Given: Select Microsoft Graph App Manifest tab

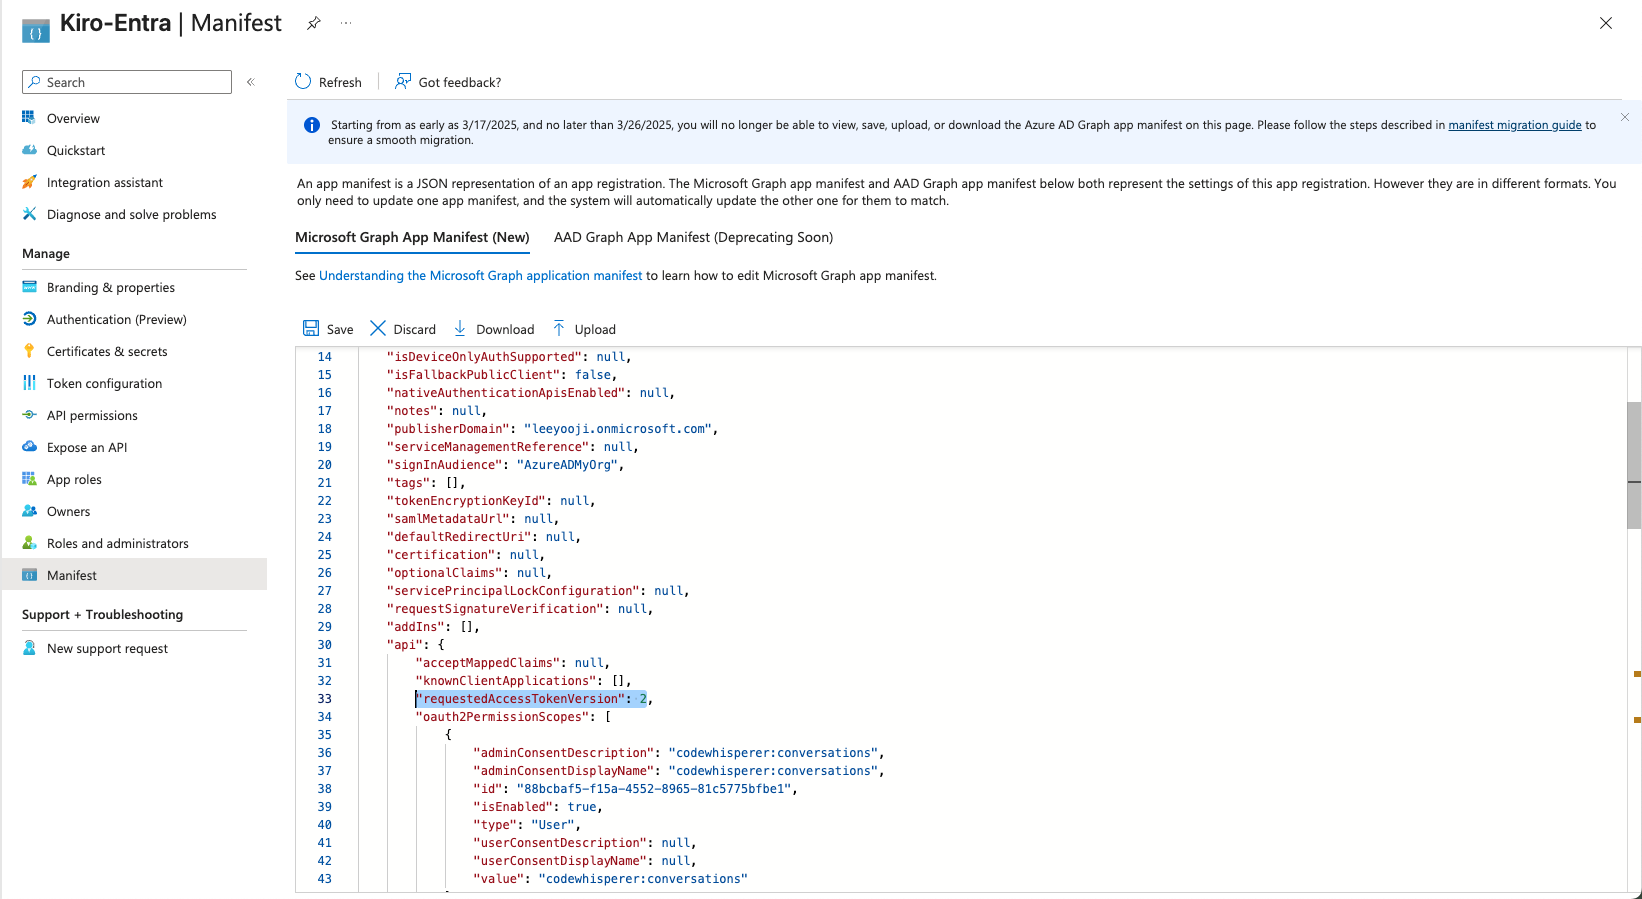Looking at the screenshot, I should (x=412, y=237).
